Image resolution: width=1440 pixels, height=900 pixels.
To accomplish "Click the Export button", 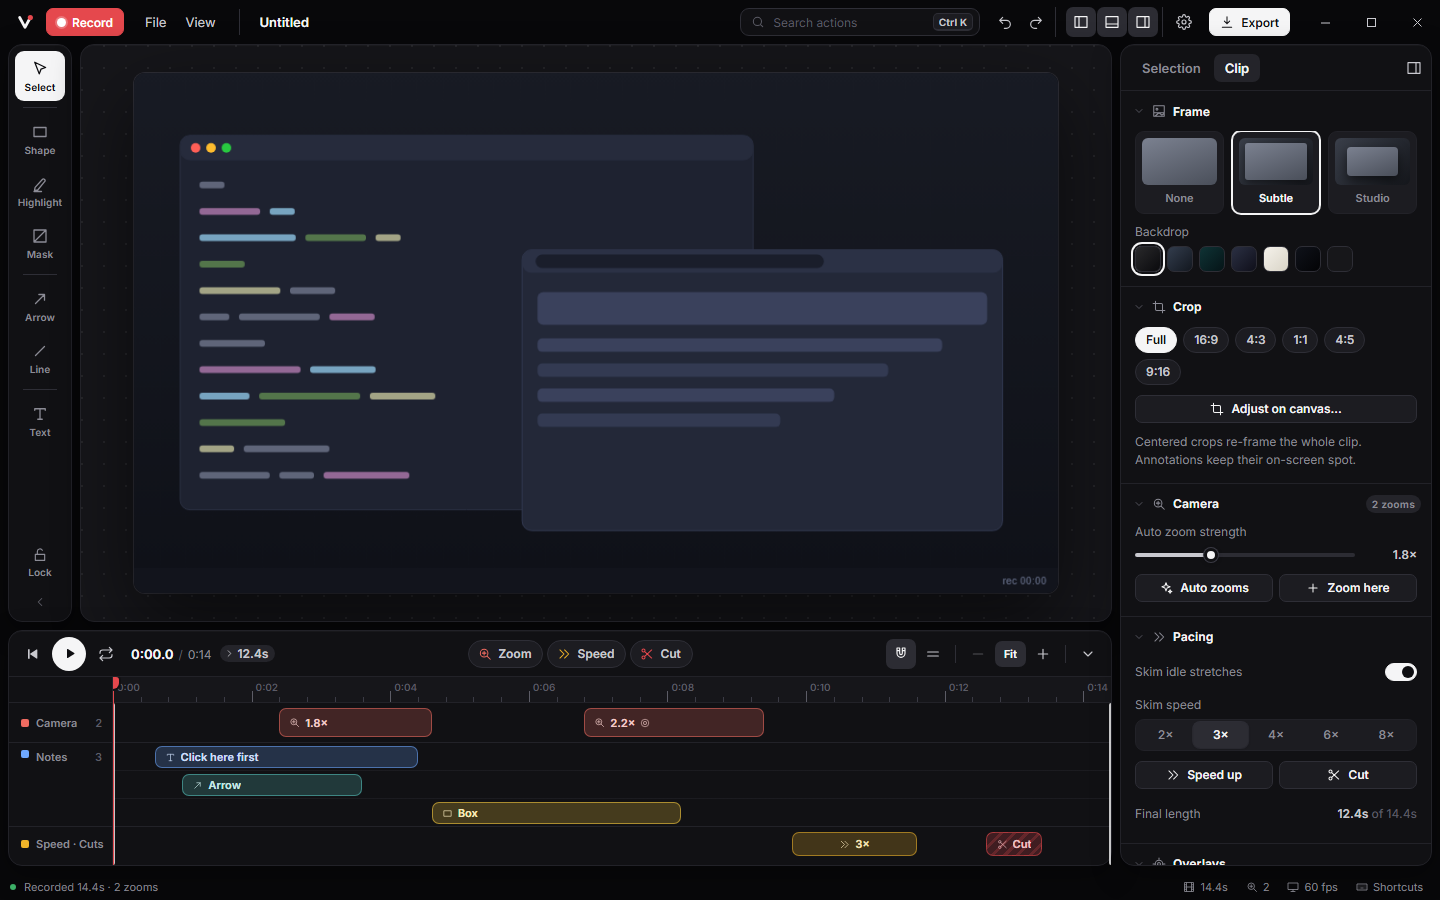I will click(1249, 22).
